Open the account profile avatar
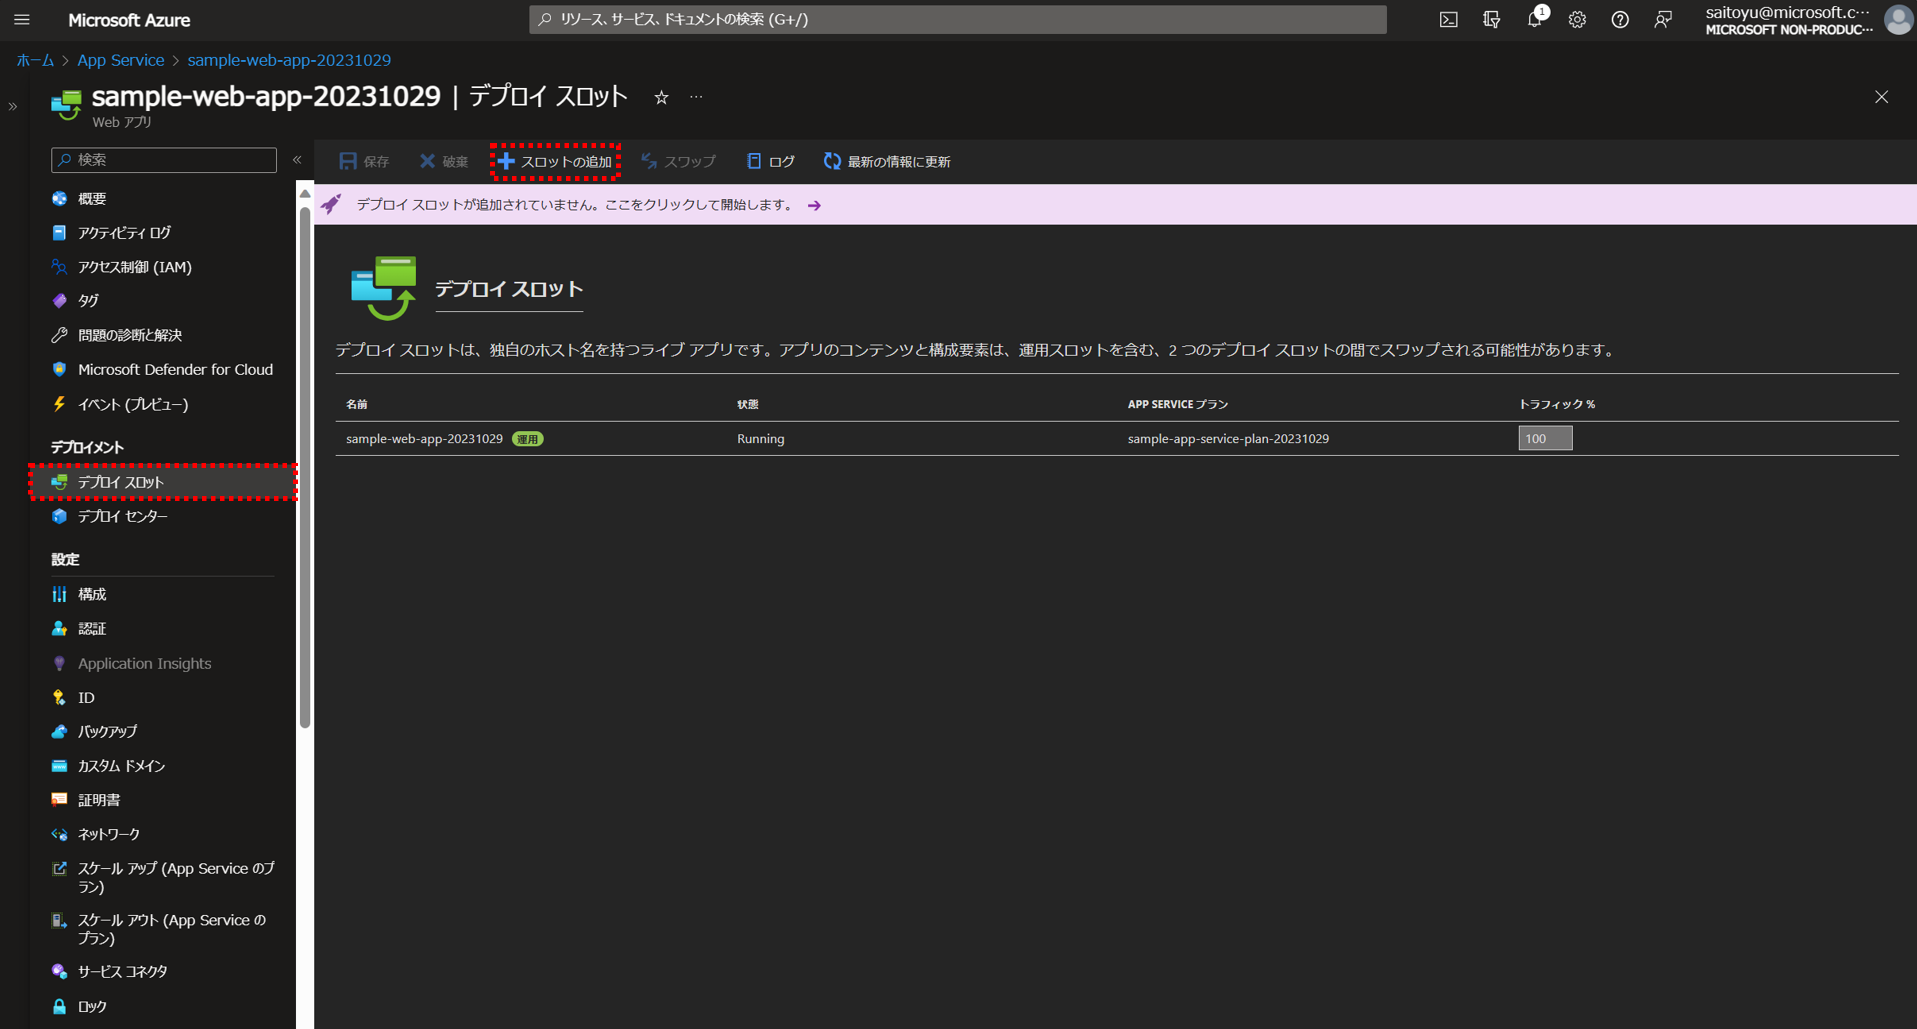 pyautogui.click(x=1898, y=20)
